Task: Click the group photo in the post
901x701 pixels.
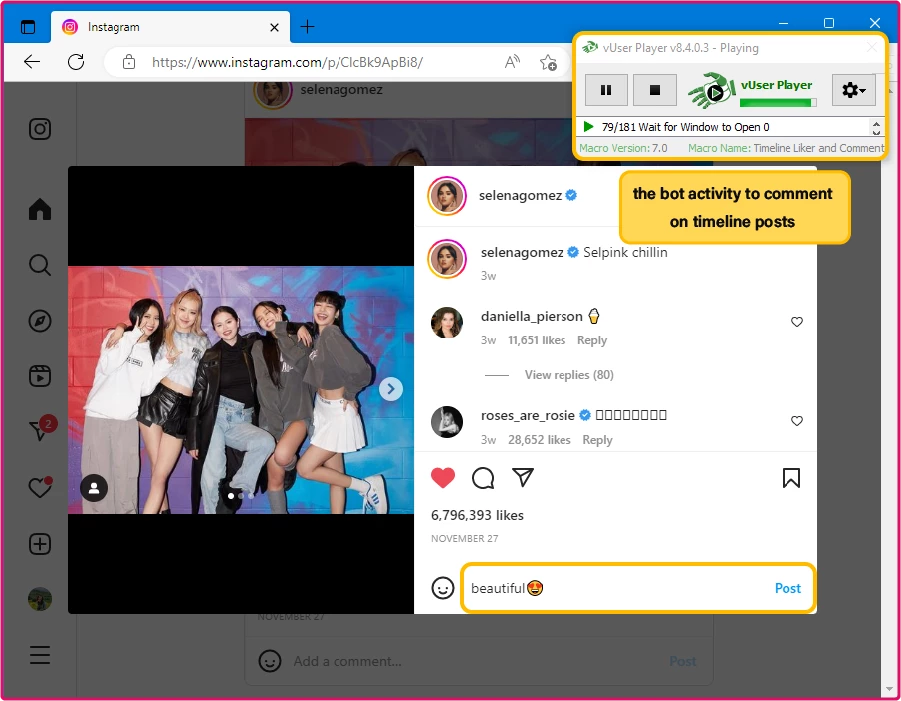Action: coord(241,390)
